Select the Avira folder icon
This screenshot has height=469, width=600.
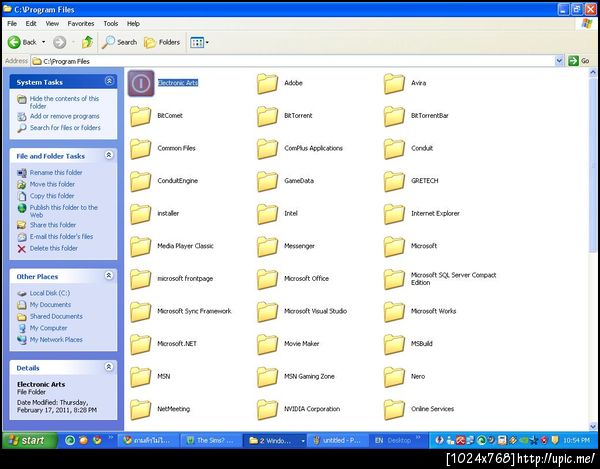pos(394,83)
